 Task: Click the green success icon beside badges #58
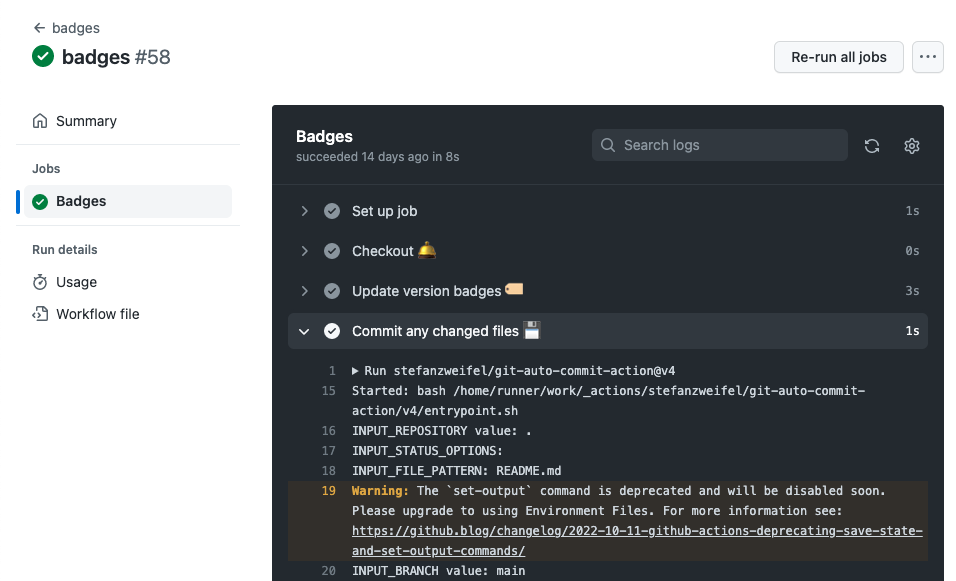[43, 57]
